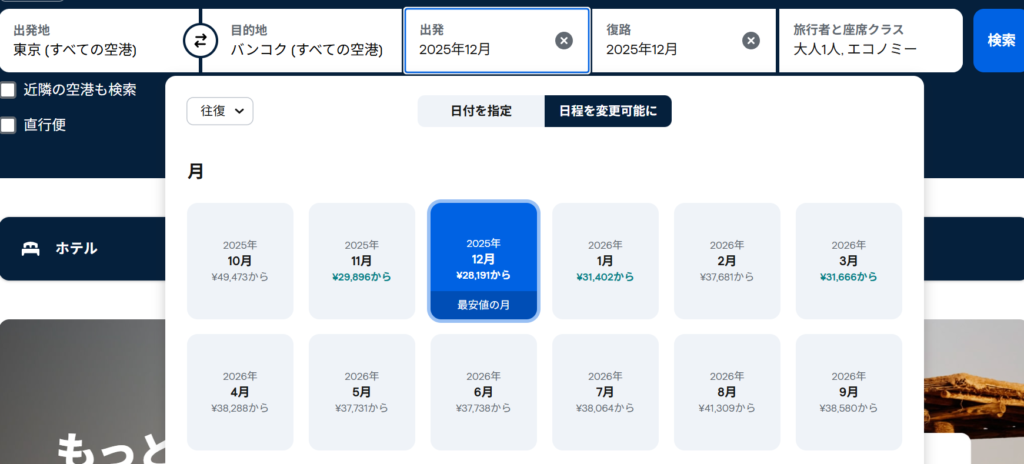Open the round-trip type dropdown

(x=220, y=111)
